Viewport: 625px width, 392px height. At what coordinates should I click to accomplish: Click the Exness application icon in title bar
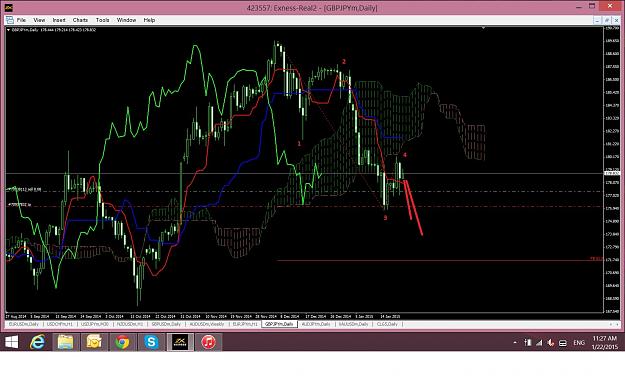click(8, 8)
